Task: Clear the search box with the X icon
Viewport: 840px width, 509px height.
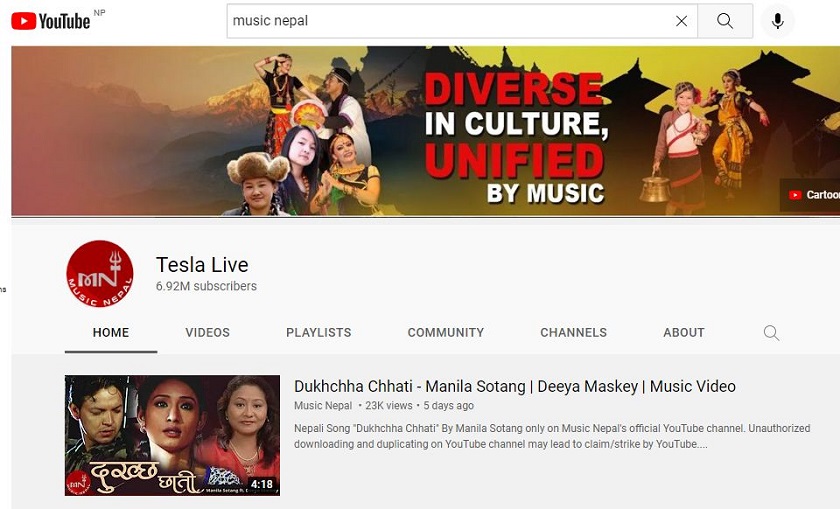Action: pyautogui.click(x=681, y=21)
